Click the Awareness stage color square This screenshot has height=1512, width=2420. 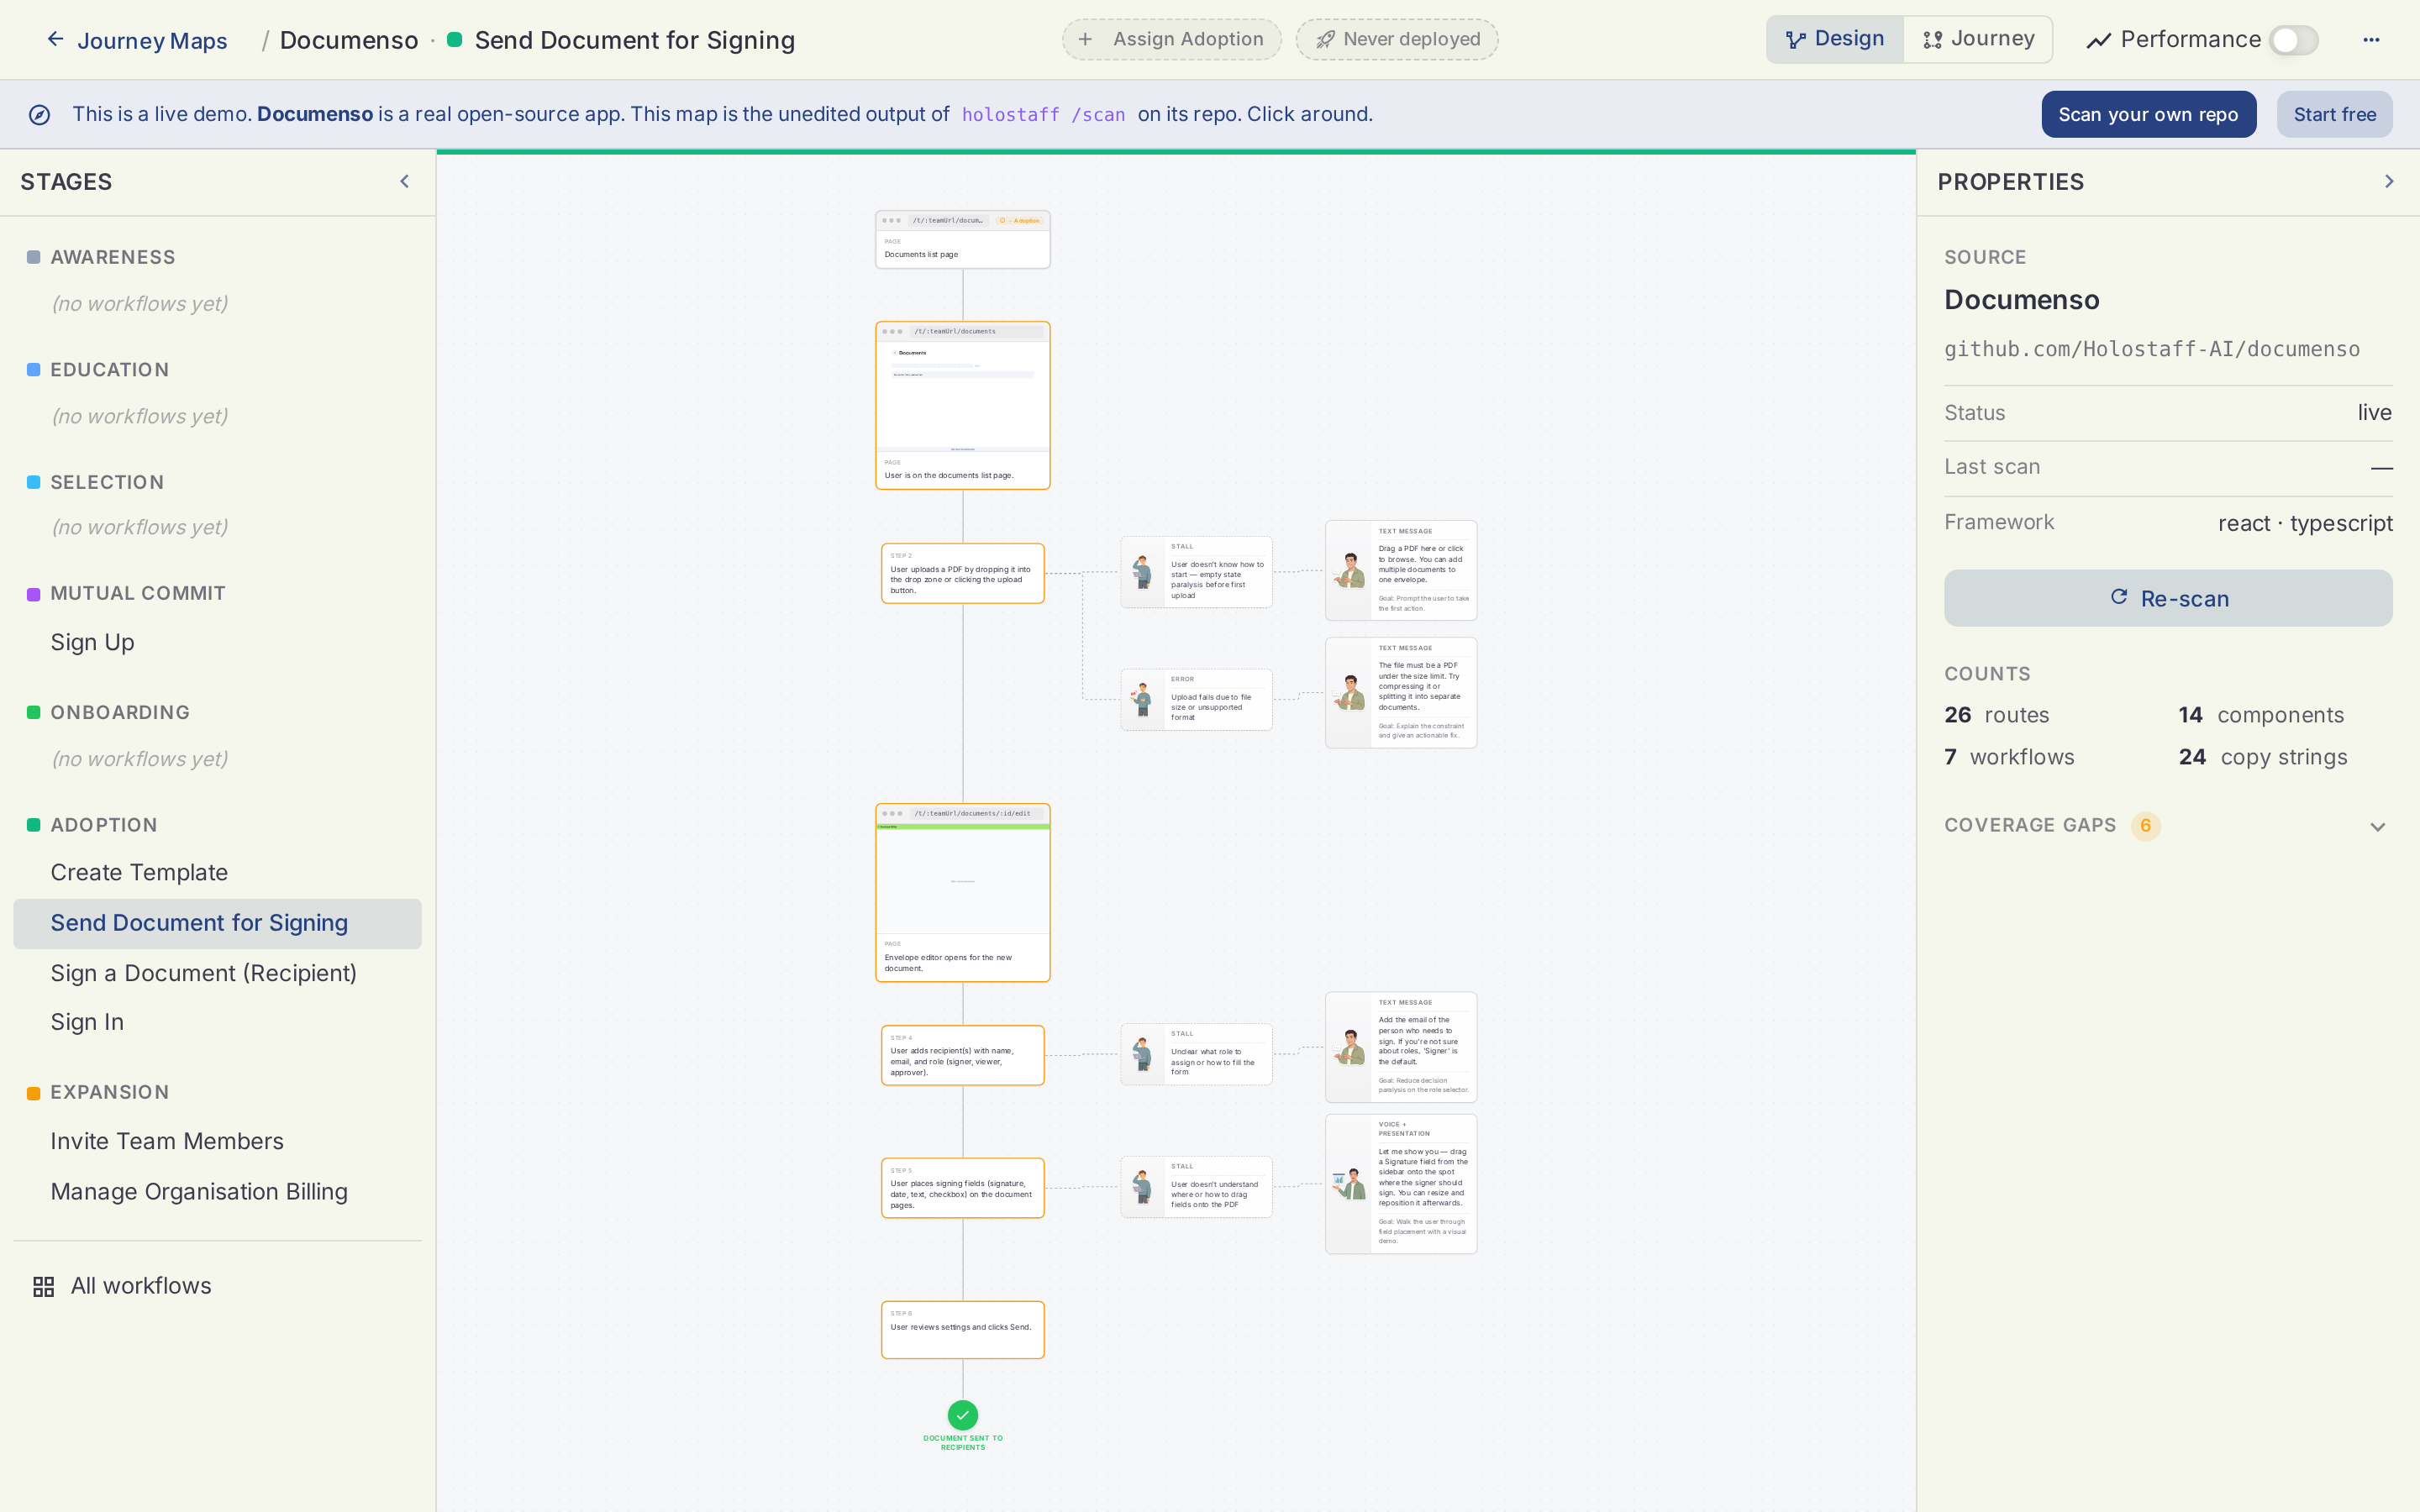[x=34, y=257]
